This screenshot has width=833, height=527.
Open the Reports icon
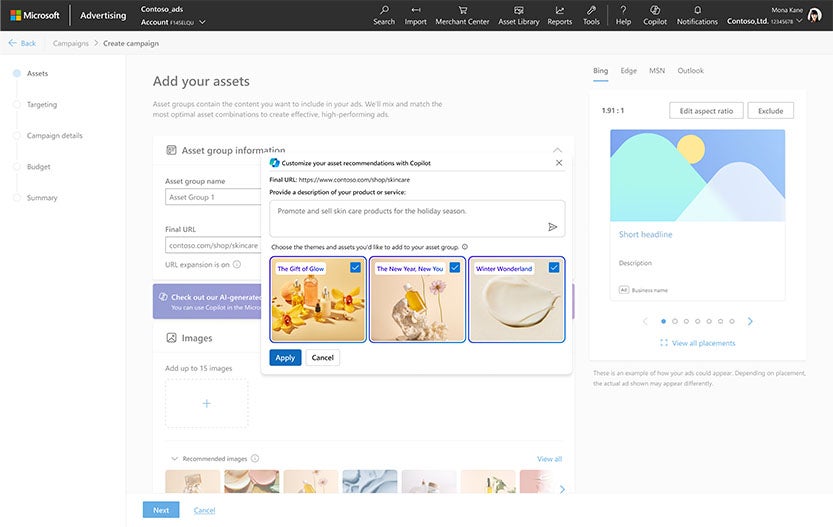tap(560, 14)
